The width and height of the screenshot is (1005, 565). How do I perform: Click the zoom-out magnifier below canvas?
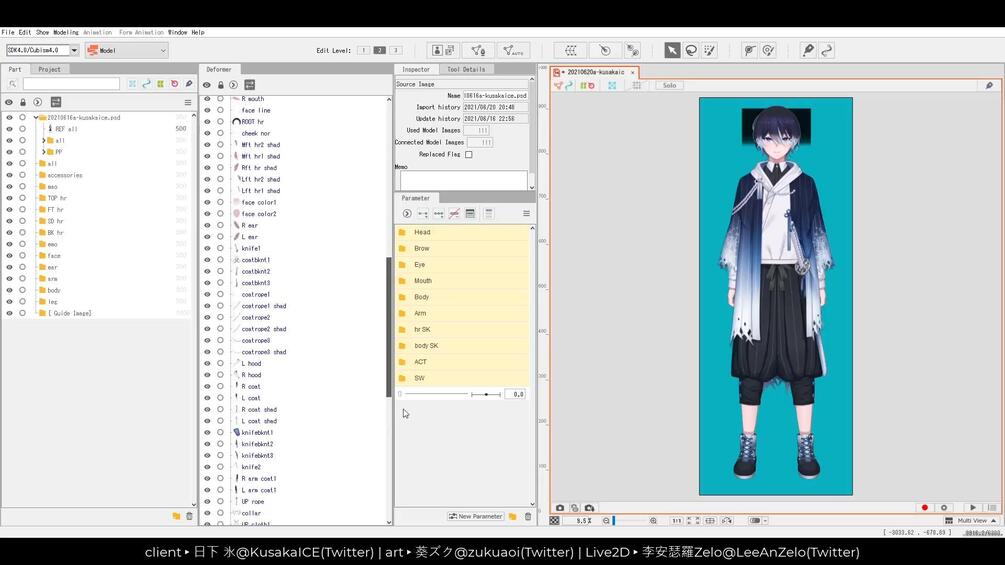(x=606, y=521)
